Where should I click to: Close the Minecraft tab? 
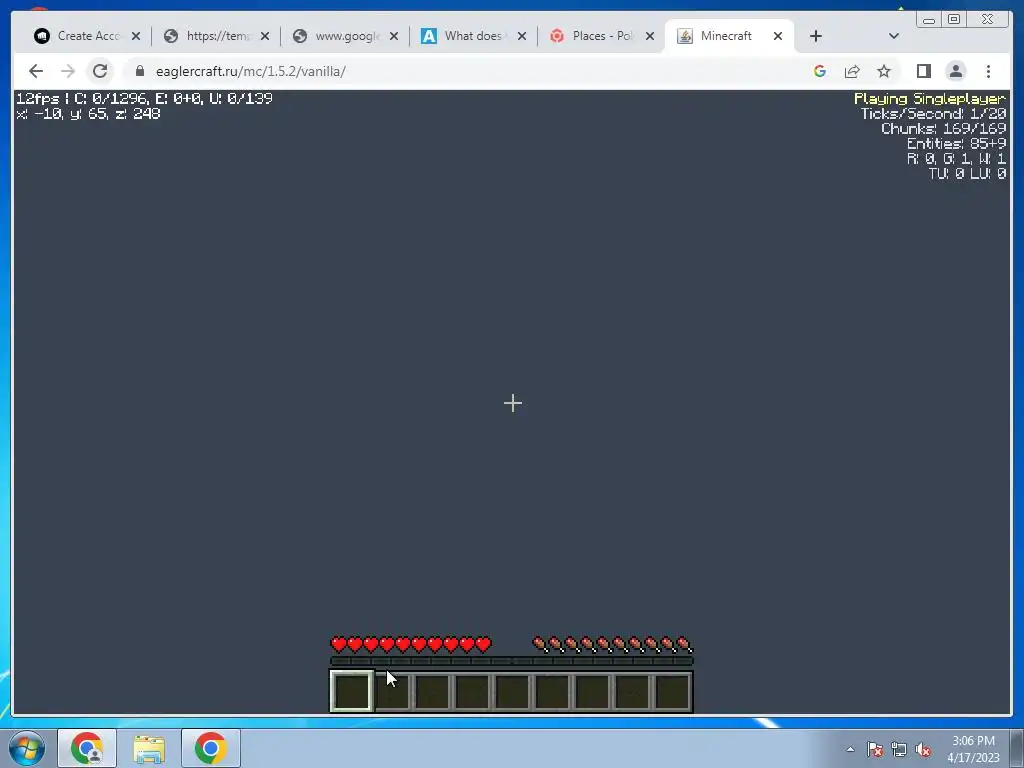(x=778, y=37)
